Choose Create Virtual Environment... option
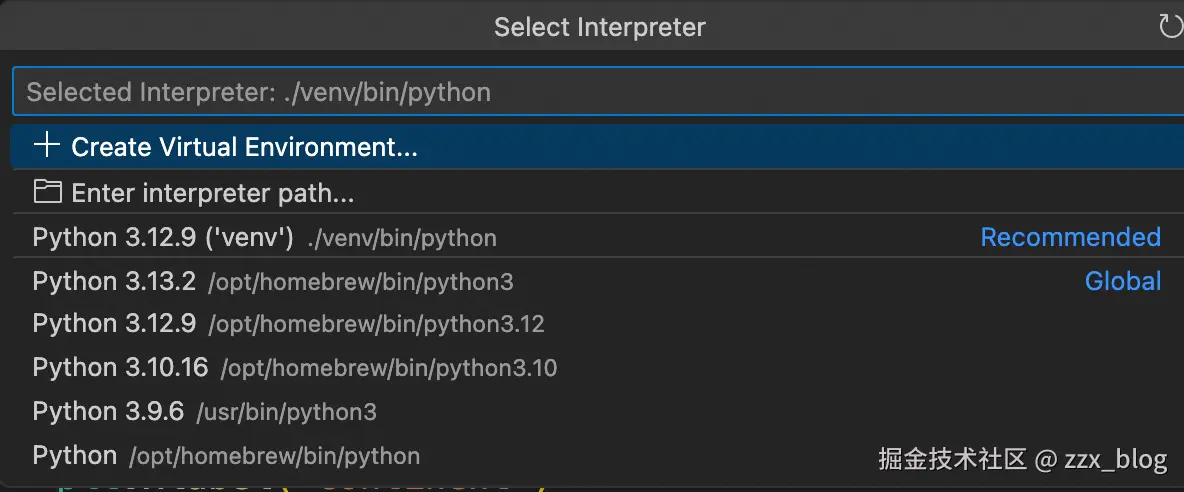The image size is (1184, 492). [x=244, y=148]
